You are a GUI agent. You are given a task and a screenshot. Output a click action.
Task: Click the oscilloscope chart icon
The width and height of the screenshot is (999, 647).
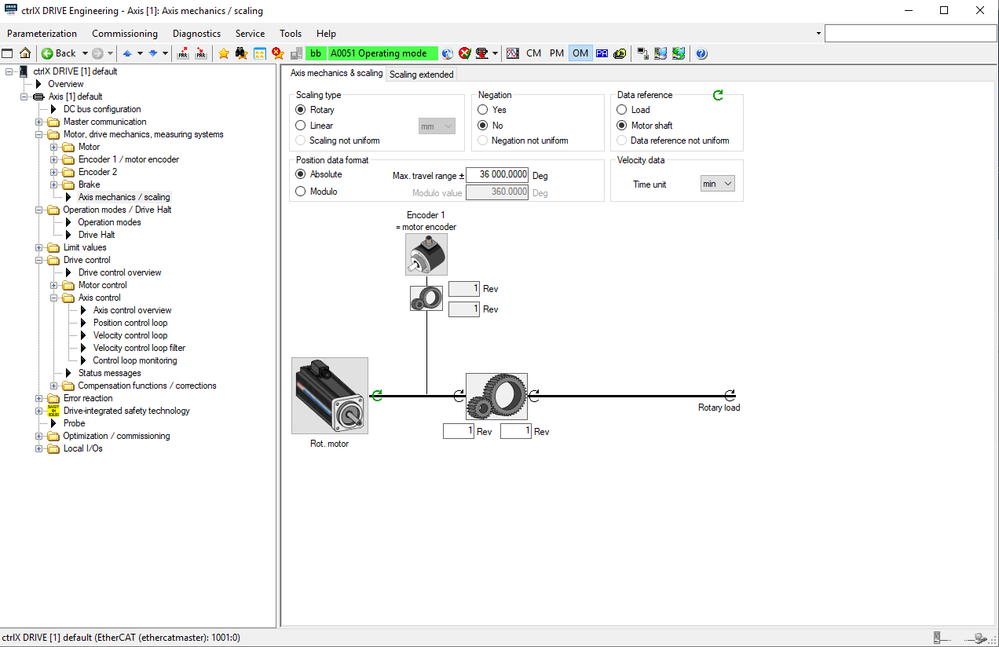[x=513, y=53]
